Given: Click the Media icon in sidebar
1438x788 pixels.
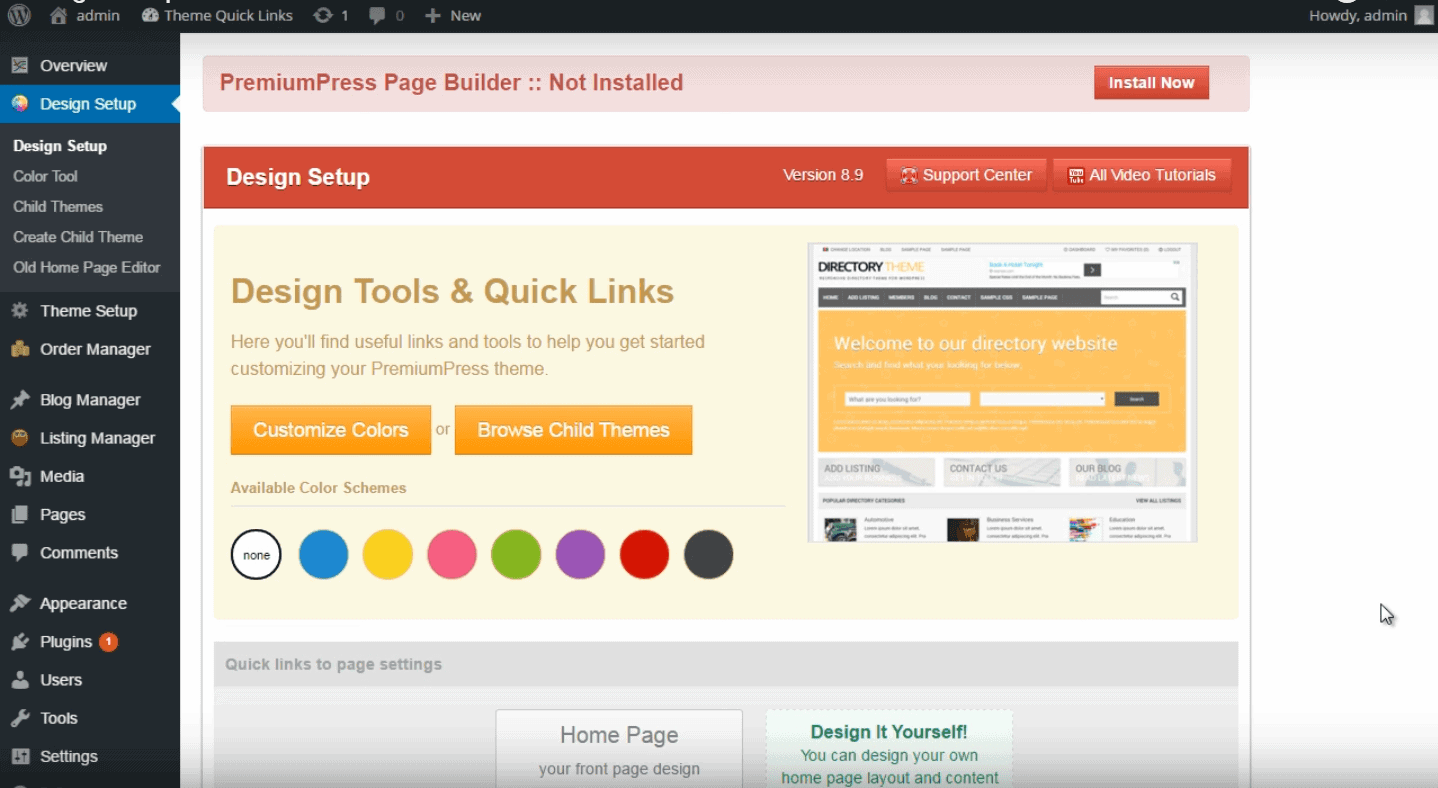Looking at the screenshot, I should click(x=19, y=476).
